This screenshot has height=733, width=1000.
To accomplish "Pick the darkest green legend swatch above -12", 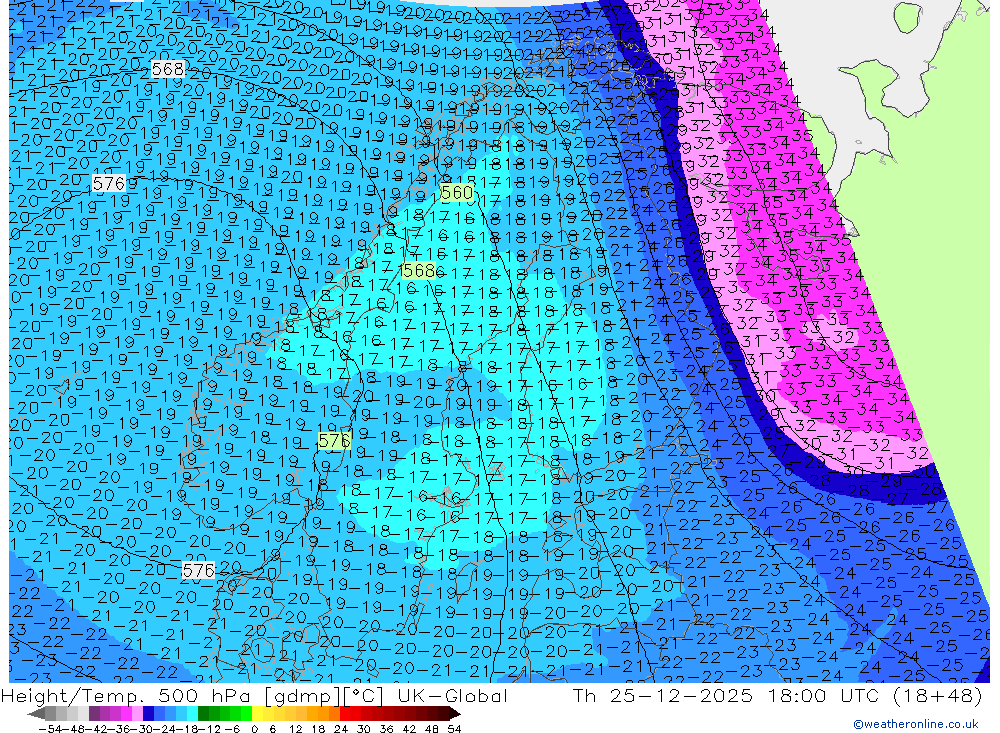I will tap(203, 713).
